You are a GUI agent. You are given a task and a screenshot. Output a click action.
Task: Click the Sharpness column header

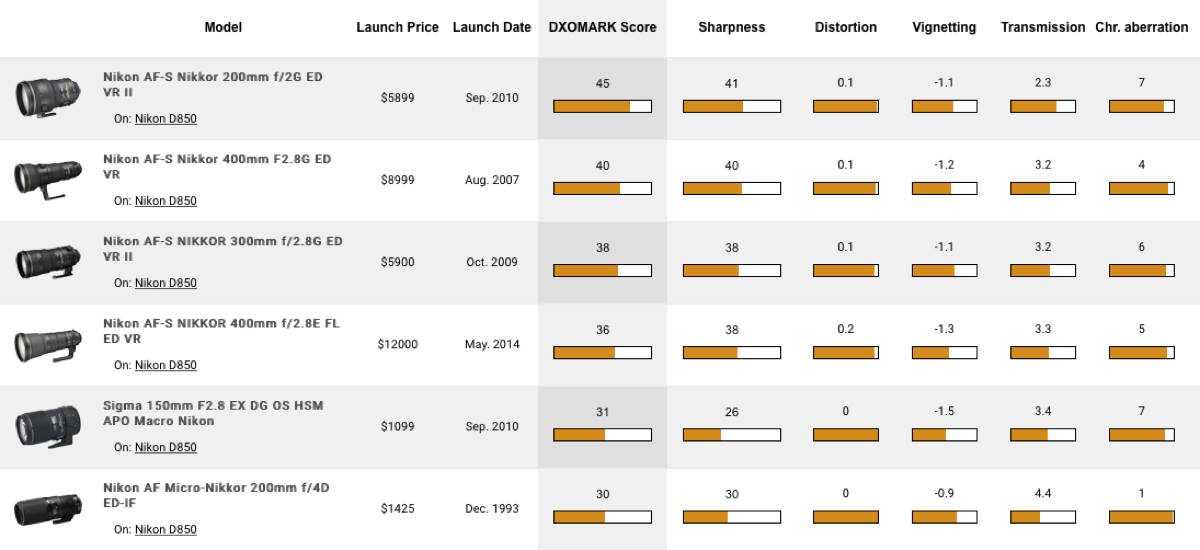tap(731, 28)
